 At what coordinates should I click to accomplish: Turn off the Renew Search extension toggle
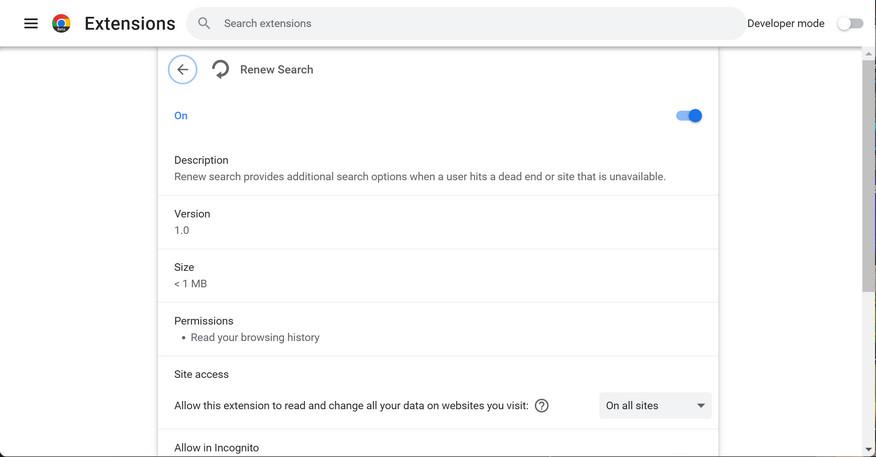click(689, 116)
